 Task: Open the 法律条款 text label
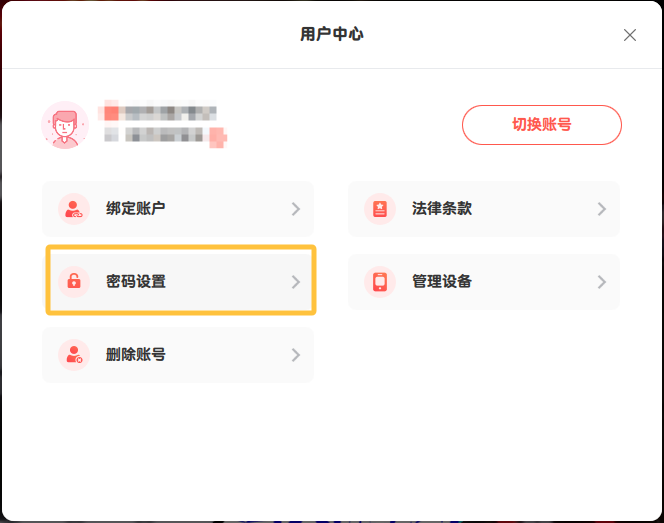442,209
